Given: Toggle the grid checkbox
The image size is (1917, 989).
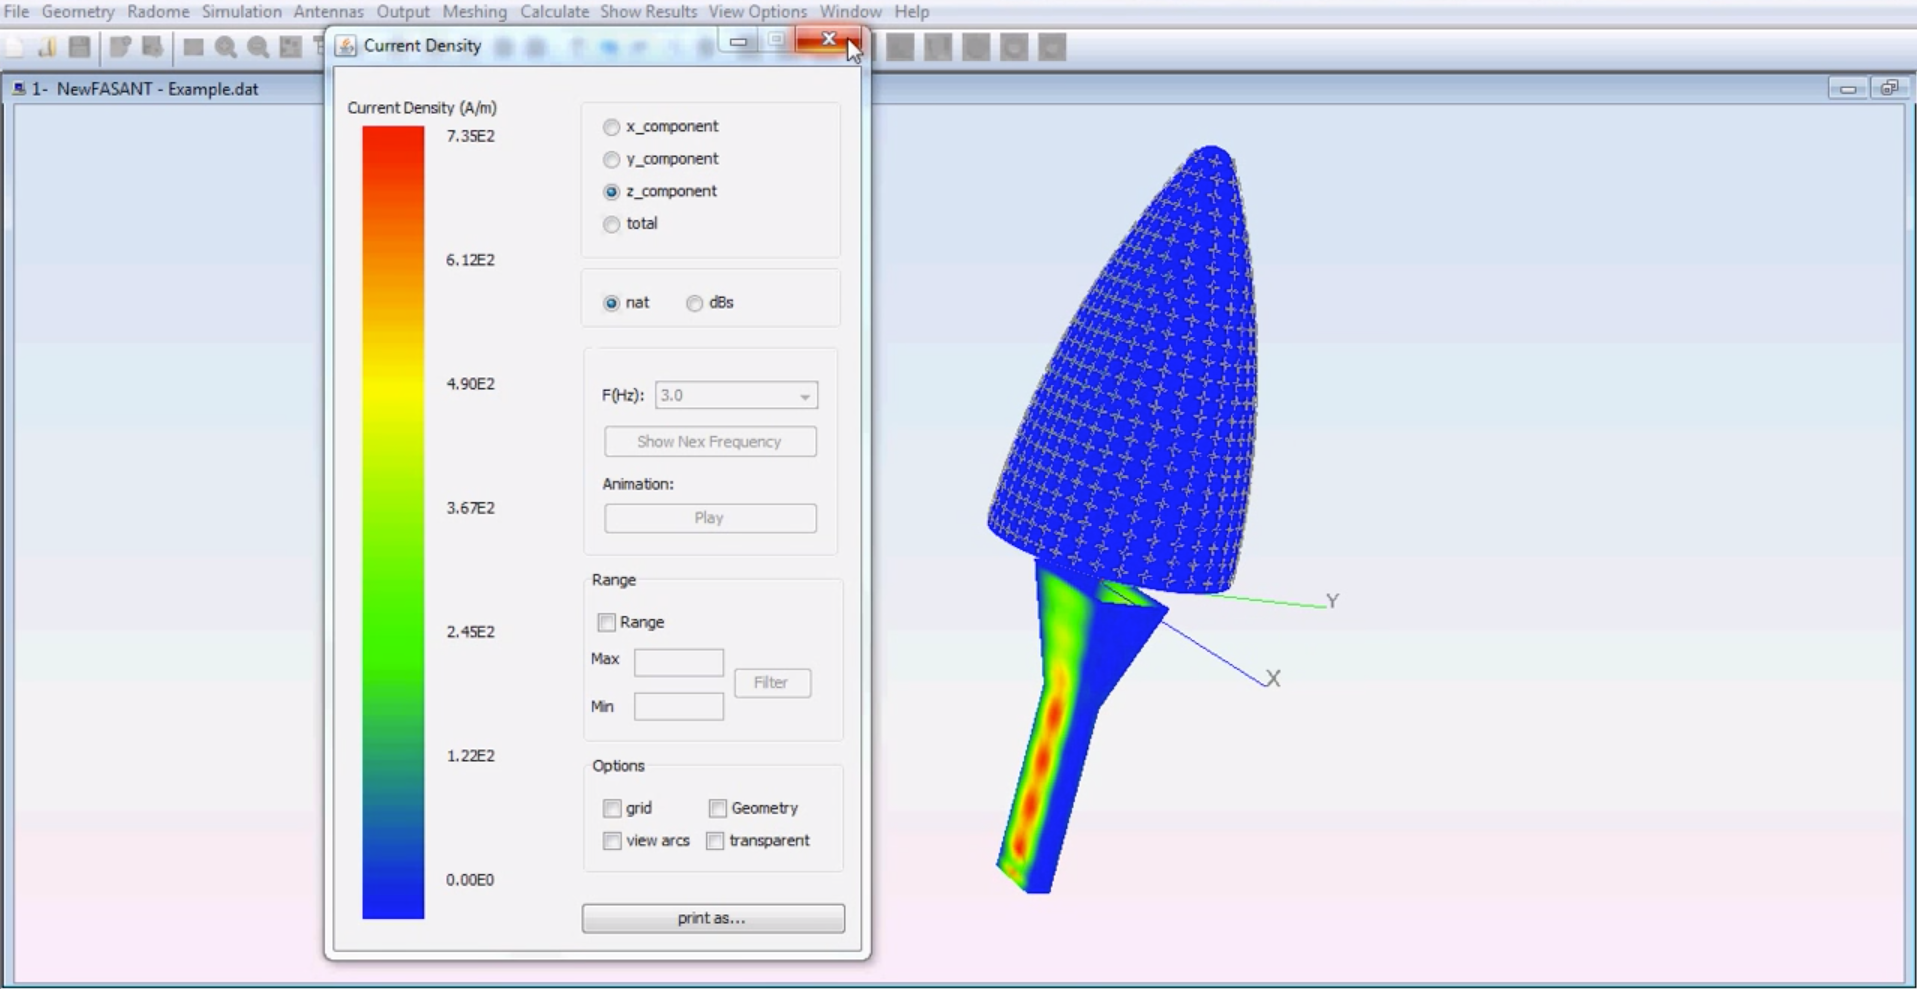Looking at the screenshot, I should point(612,808).
